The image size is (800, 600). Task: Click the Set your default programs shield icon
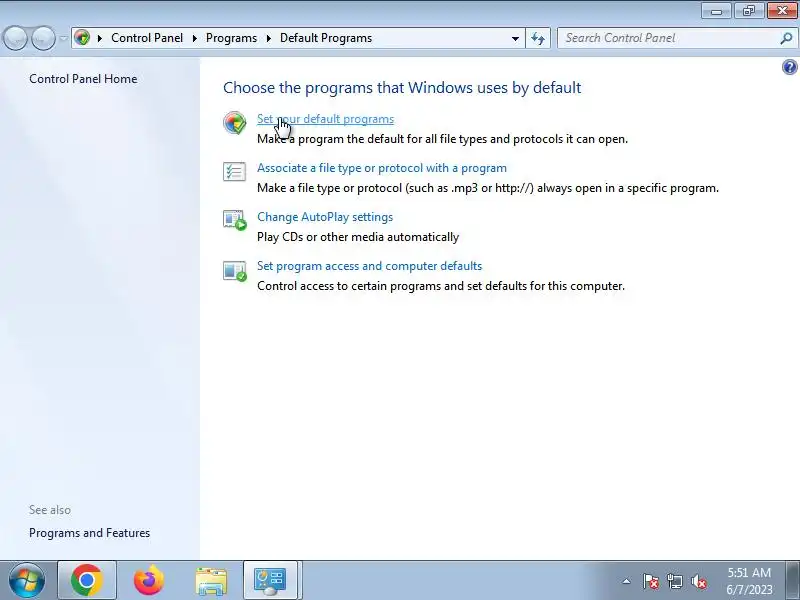pos(235,122)
